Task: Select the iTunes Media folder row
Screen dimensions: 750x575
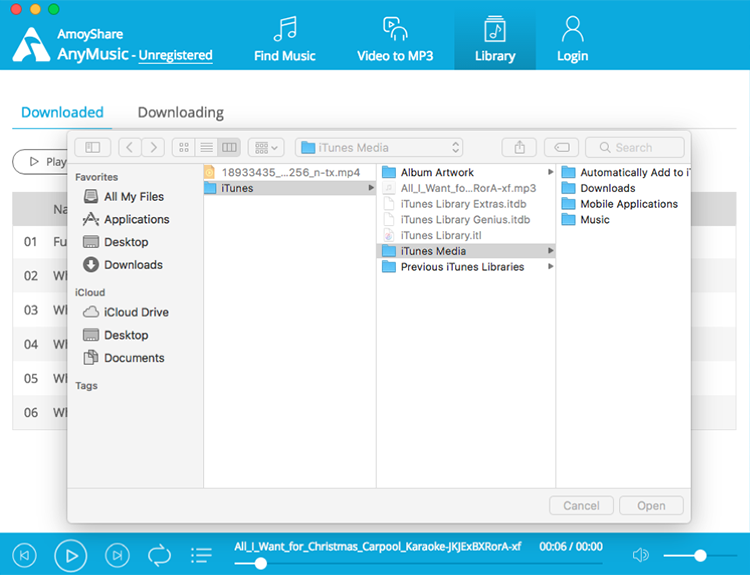Action: (465, 251)
